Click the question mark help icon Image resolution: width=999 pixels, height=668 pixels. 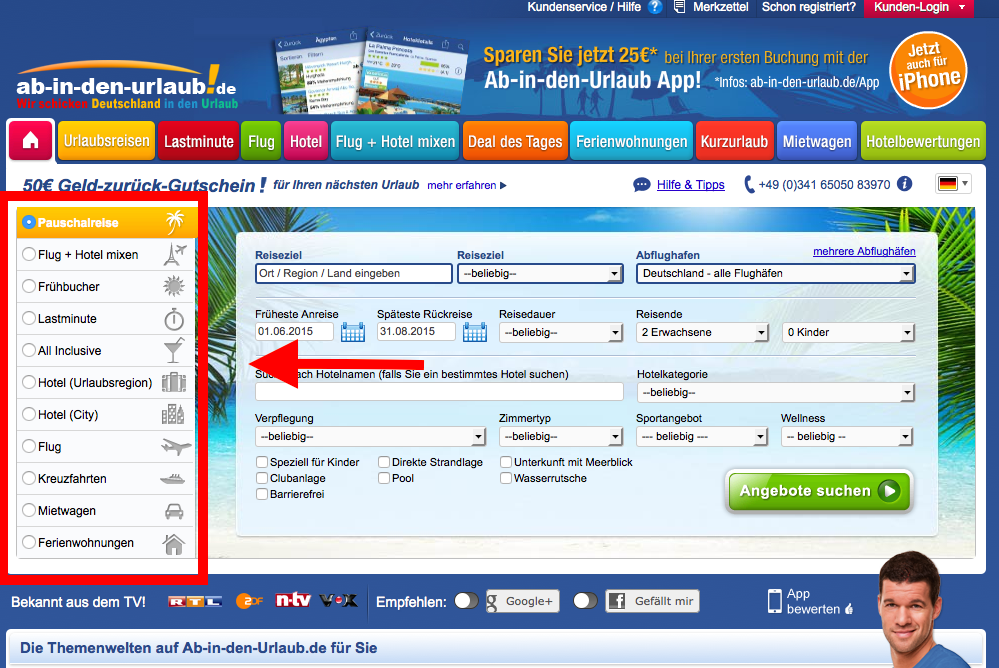[654, 7]
